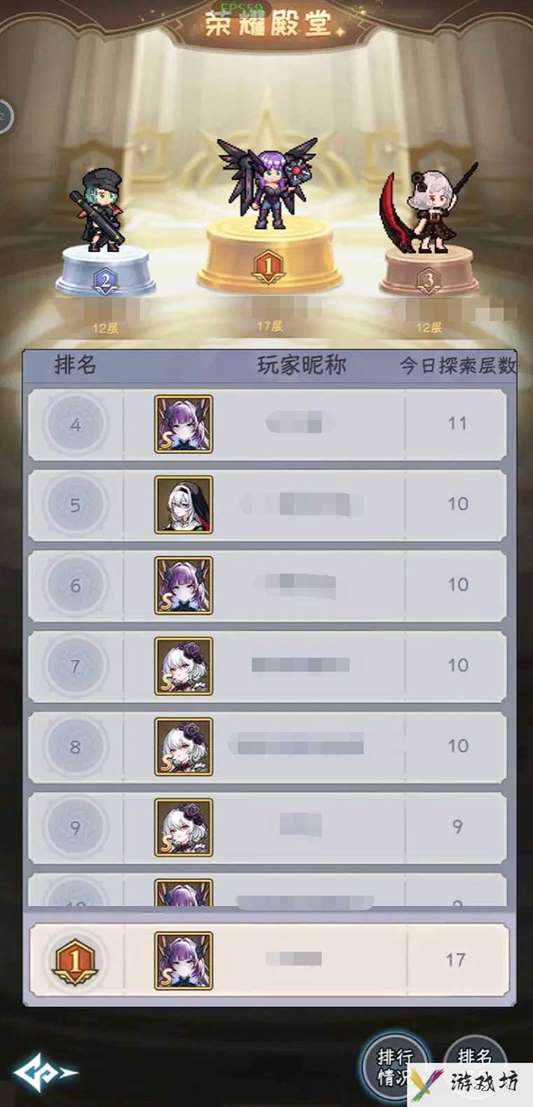Select the rank 5 hooded character avatar
Screen dimensions: 533x1107
[184, 504]
